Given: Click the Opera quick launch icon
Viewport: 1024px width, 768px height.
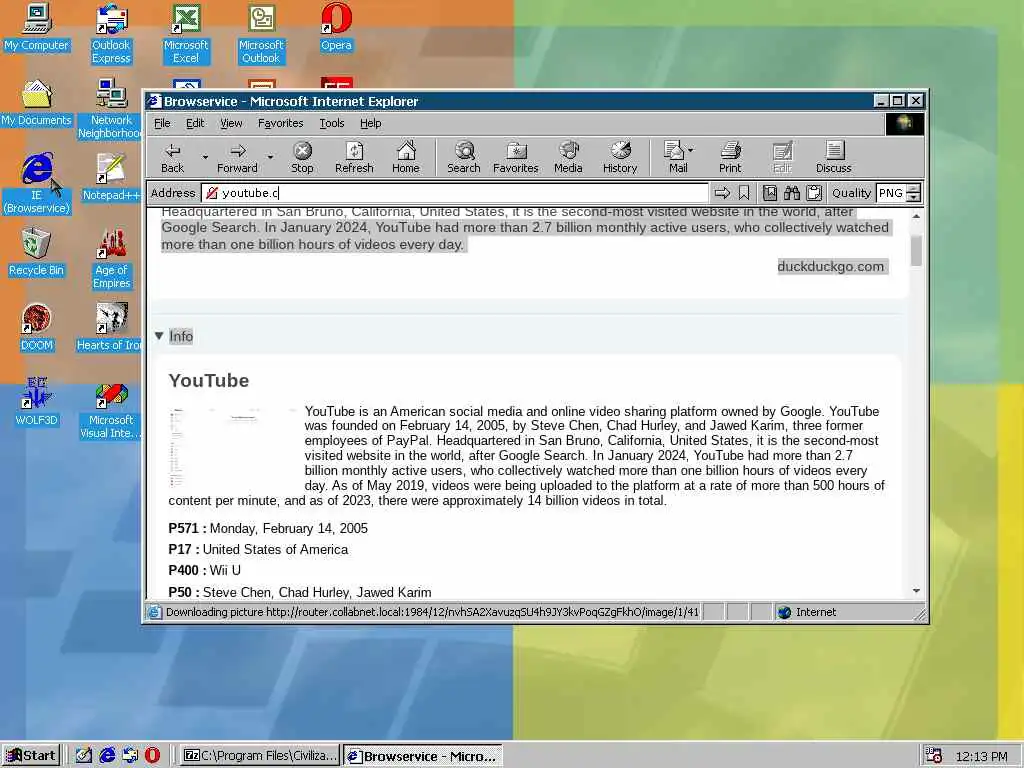Looking at the screenshot, I should point(153,756).
